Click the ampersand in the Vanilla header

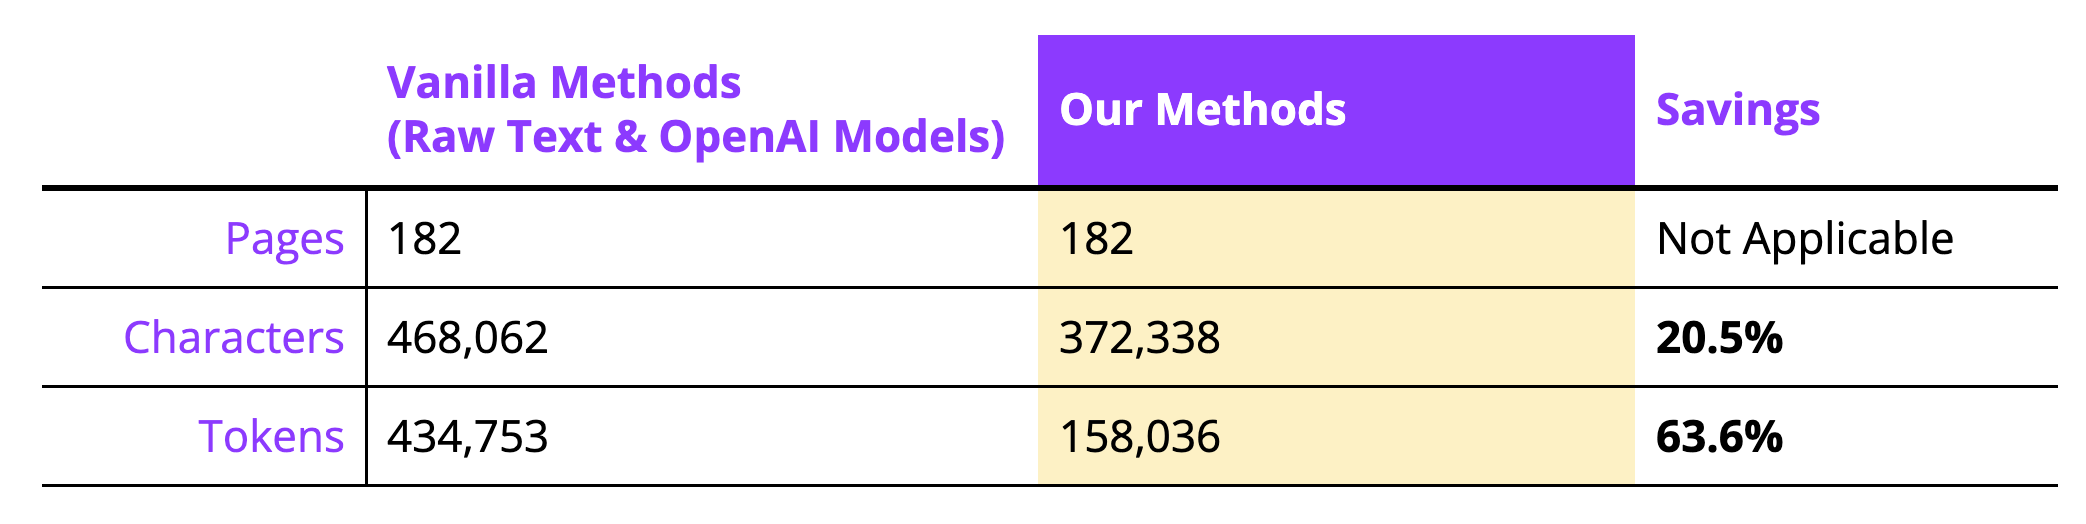pos(630,137)
